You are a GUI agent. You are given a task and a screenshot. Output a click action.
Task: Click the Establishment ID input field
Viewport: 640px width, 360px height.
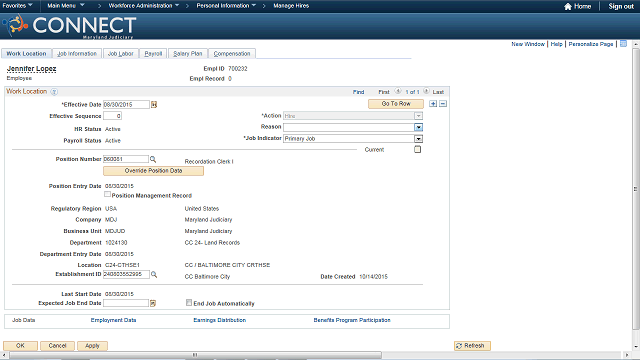[126, 274]
